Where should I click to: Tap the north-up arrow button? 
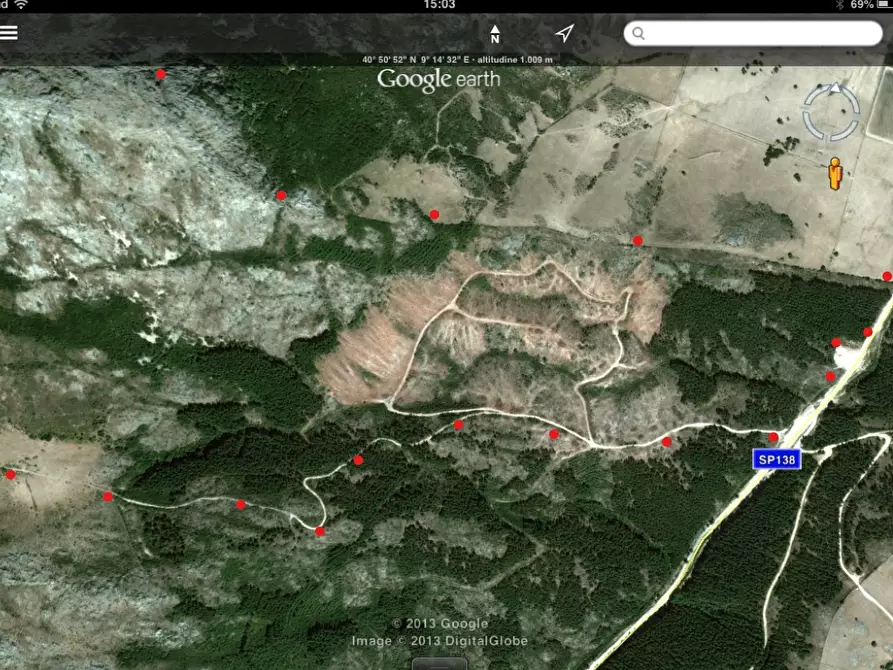[495, 34]
